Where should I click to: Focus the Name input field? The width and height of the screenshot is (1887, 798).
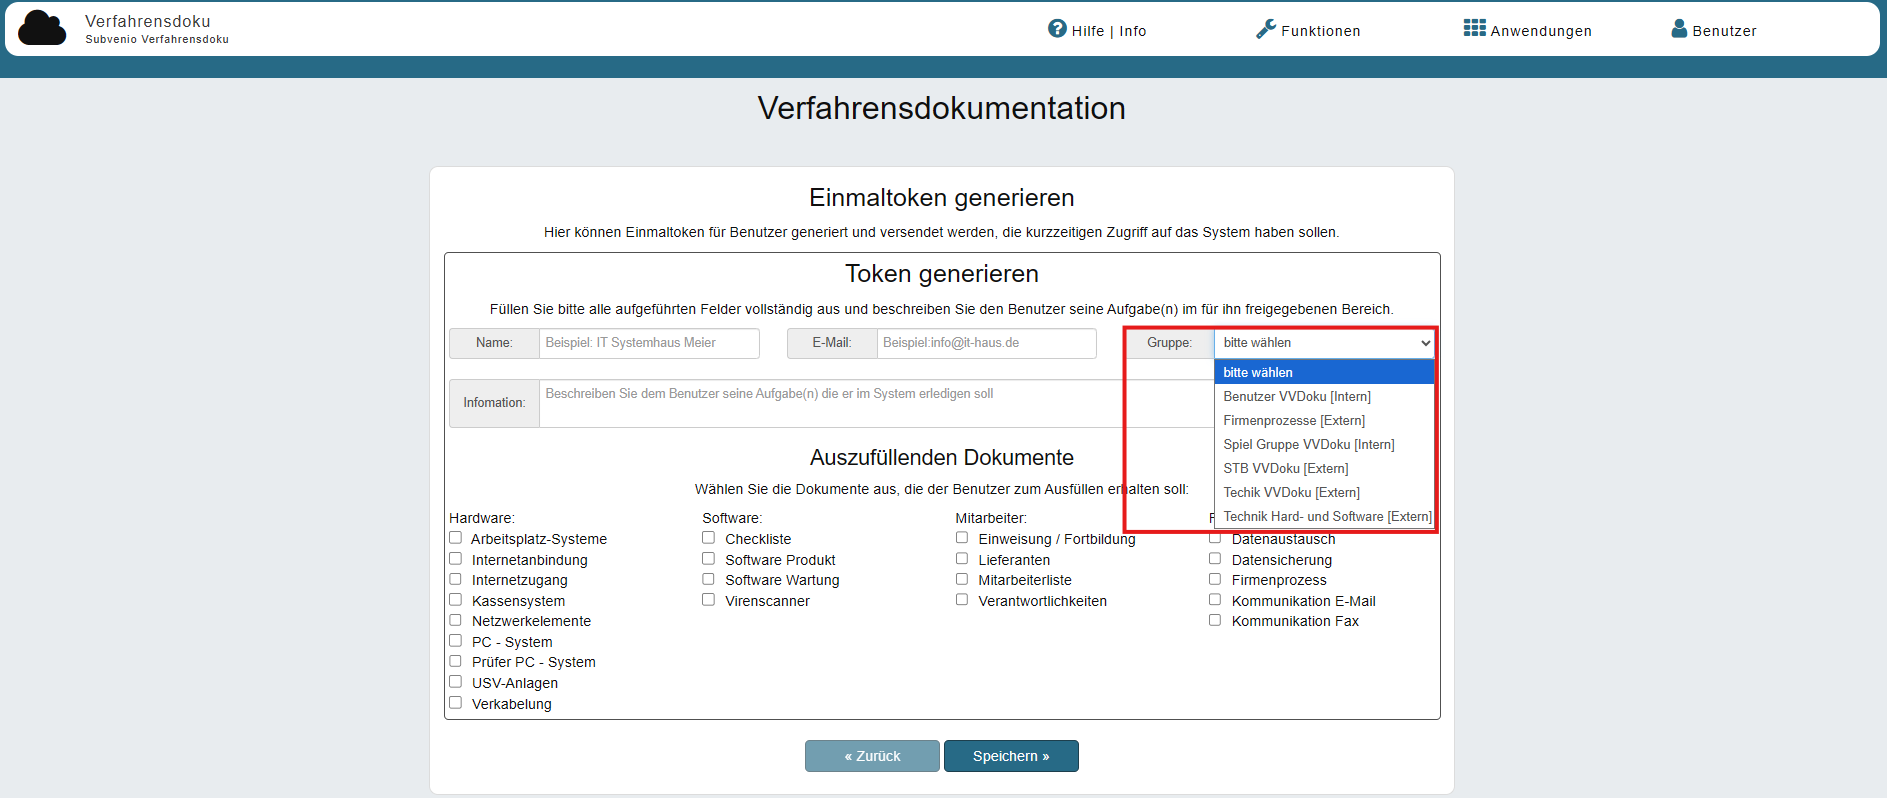tap(649, 343)
